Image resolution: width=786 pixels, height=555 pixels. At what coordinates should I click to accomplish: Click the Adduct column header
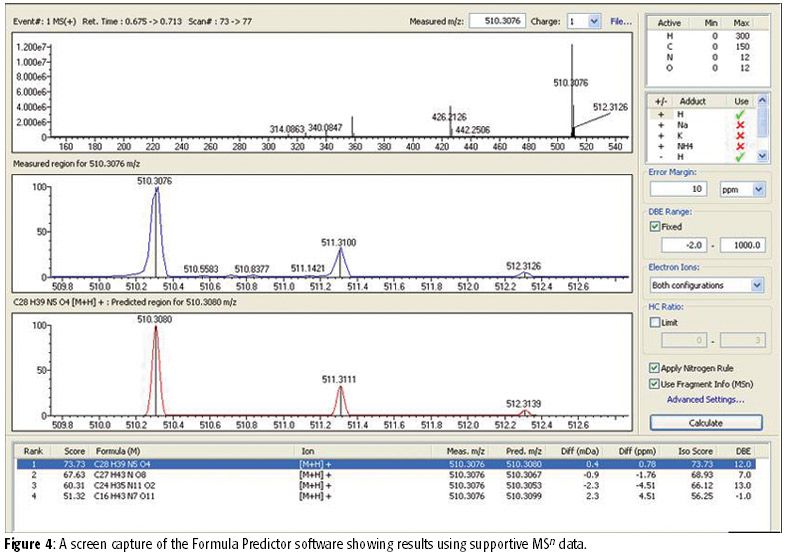[x=692, y=101]
